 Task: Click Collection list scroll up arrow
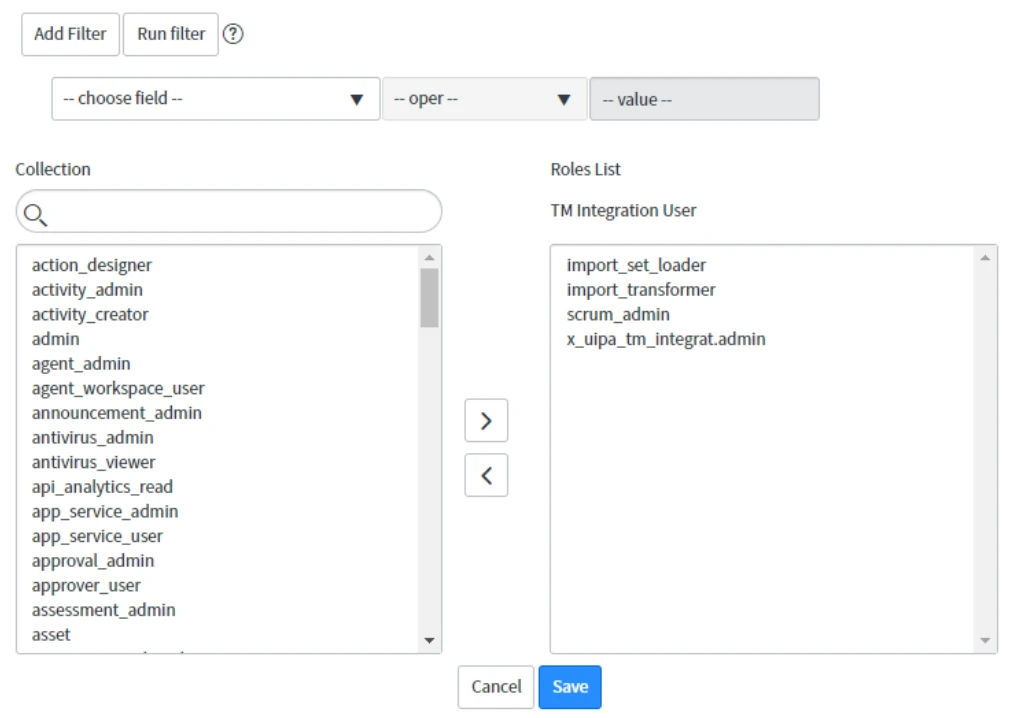429,257
